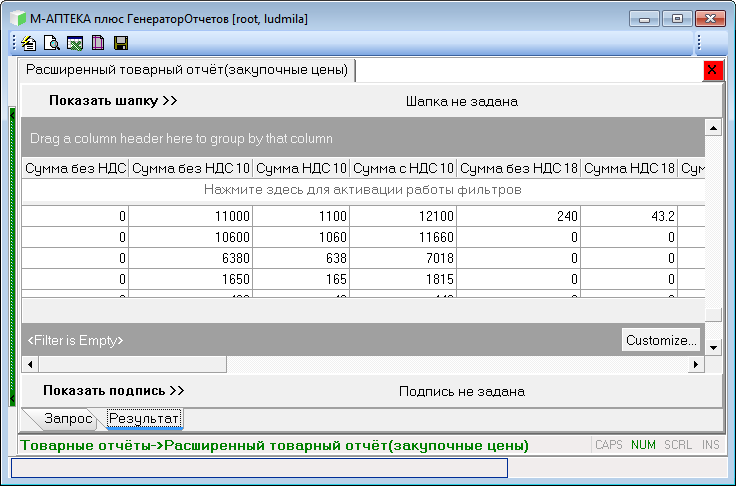Click the execute report lightning icon
Image resolution: width=736 pixels, height=486 pixels.
pyautogui.click(x=29, y=43)
